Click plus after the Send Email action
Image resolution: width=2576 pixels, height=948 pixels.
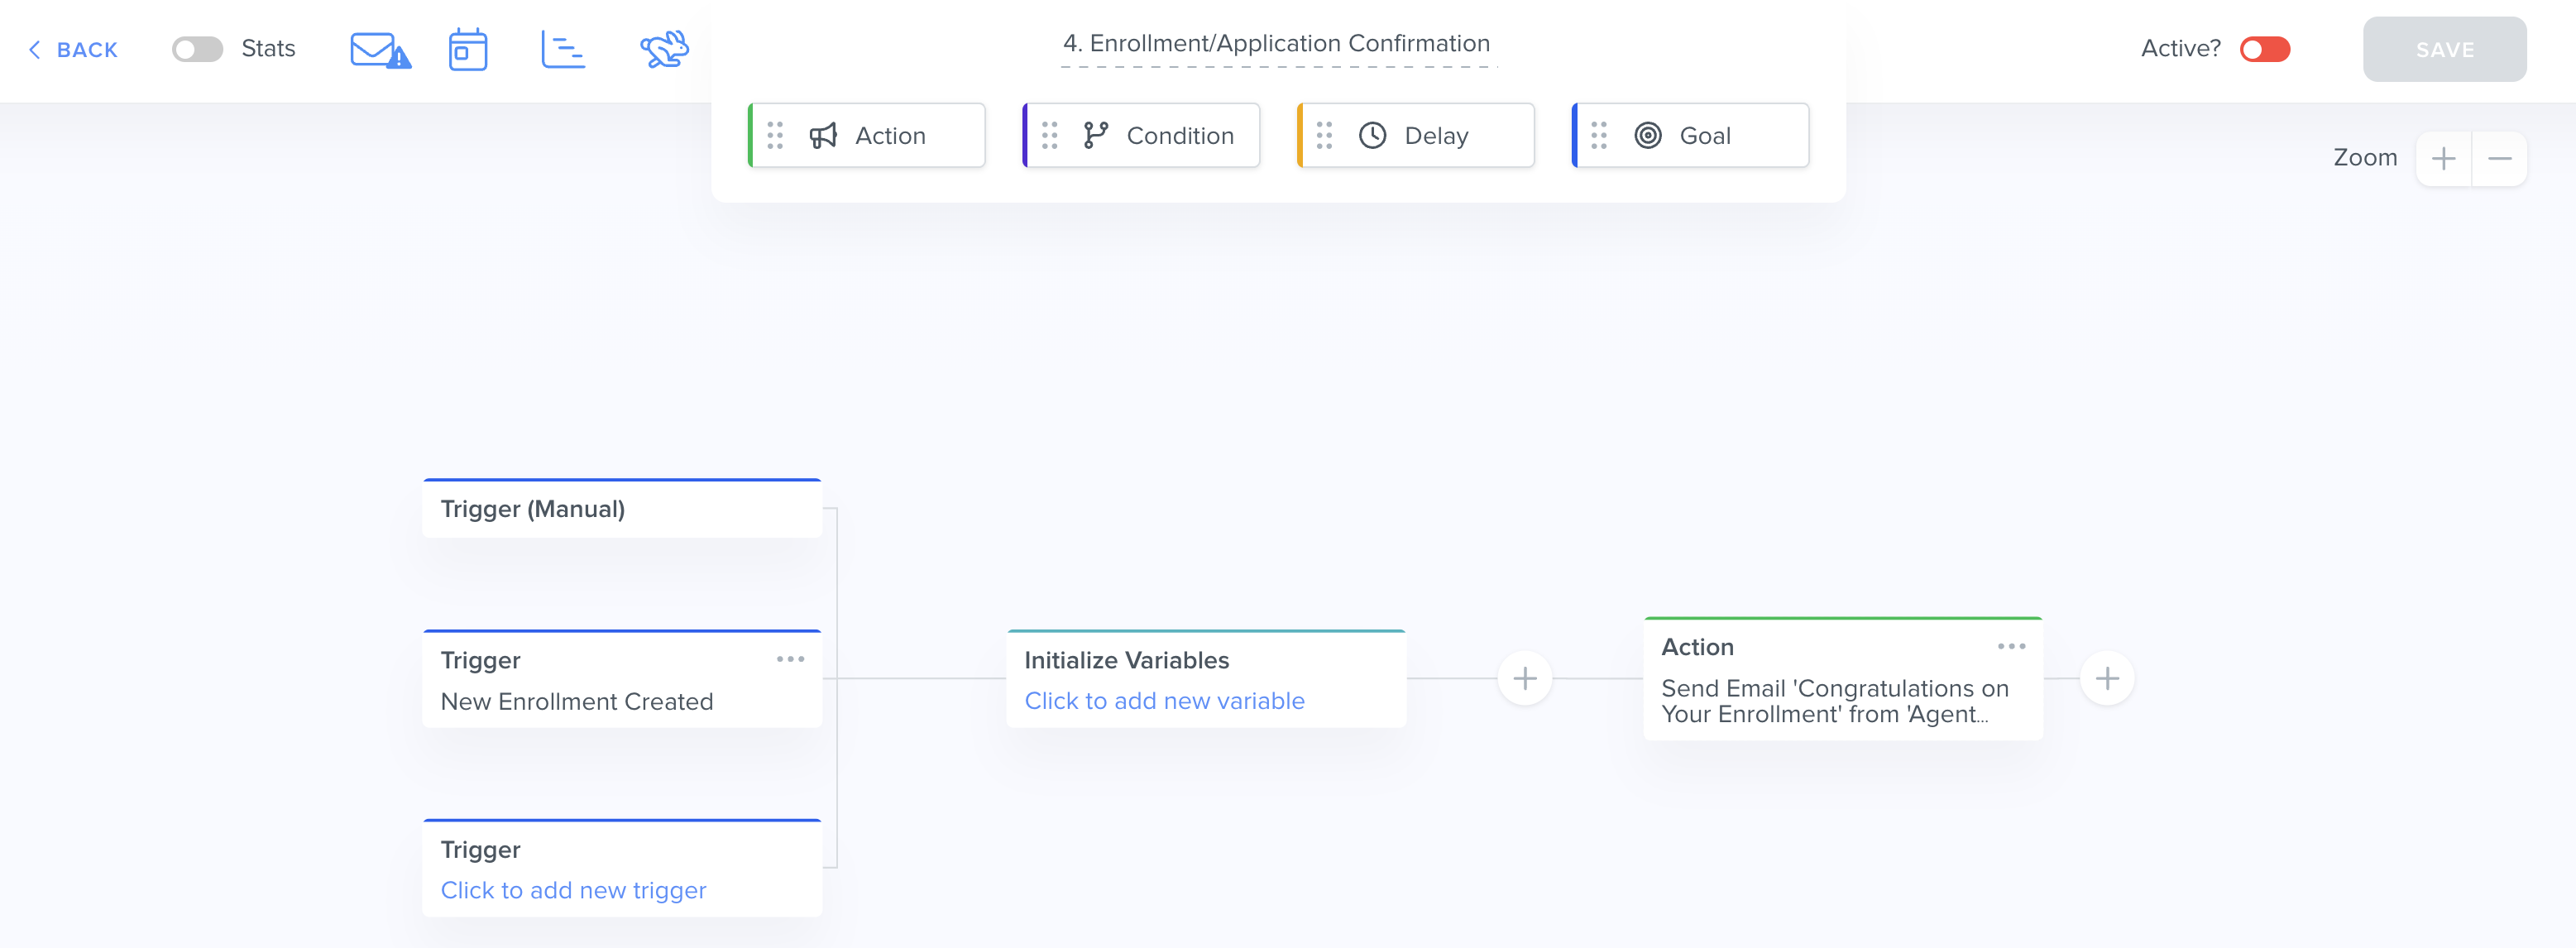click(x=2107, y=679)
